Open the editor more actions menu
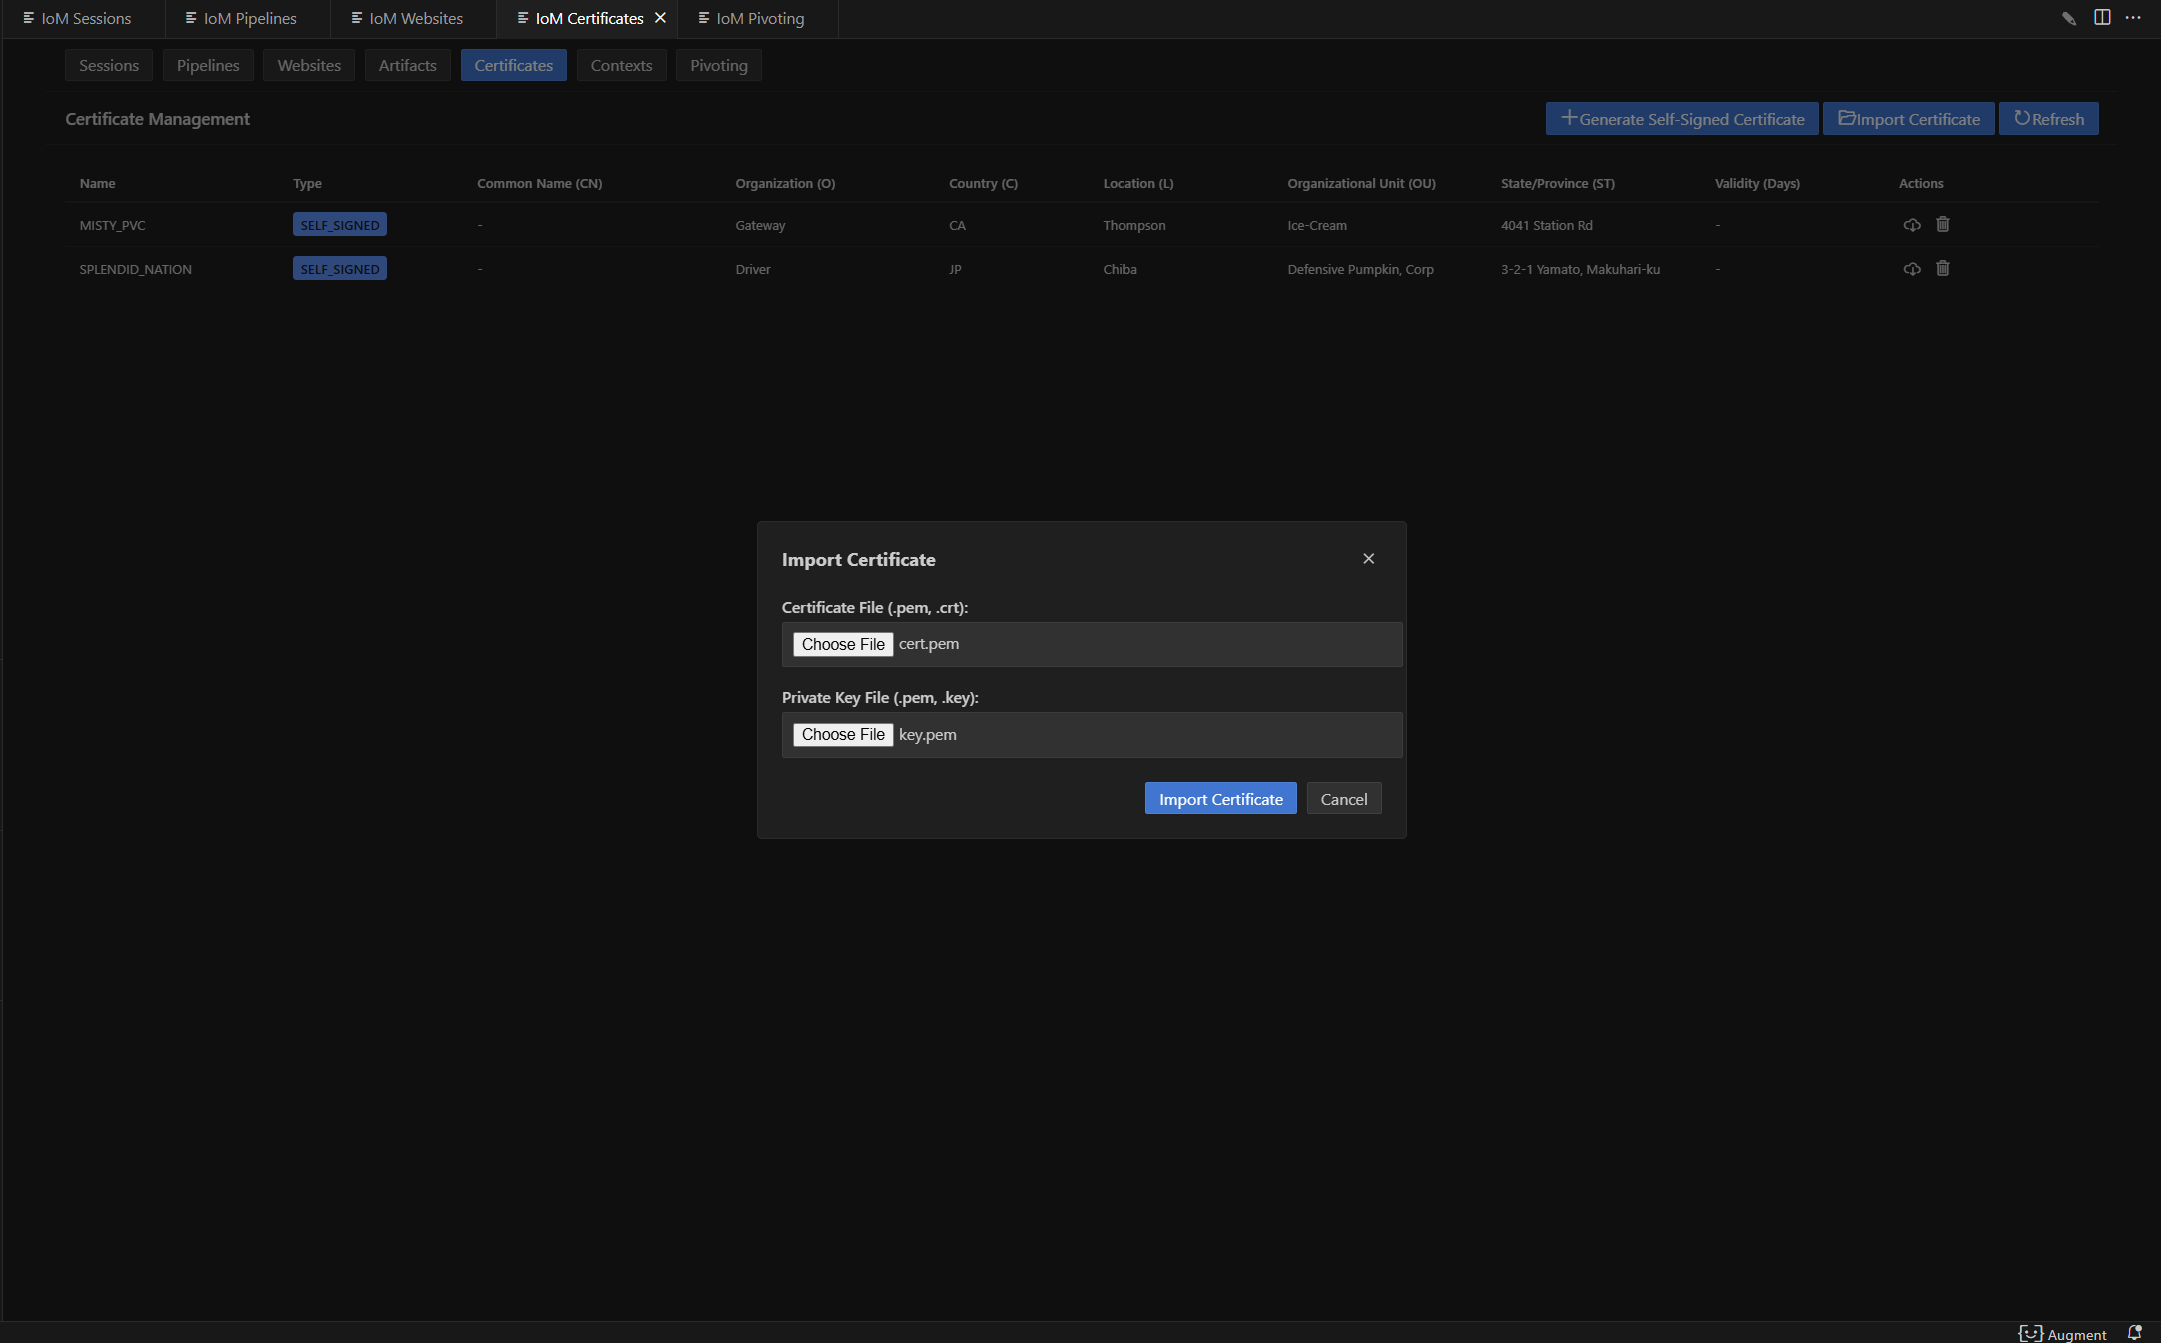2161x1343 pixels. tap(2133, 18)
